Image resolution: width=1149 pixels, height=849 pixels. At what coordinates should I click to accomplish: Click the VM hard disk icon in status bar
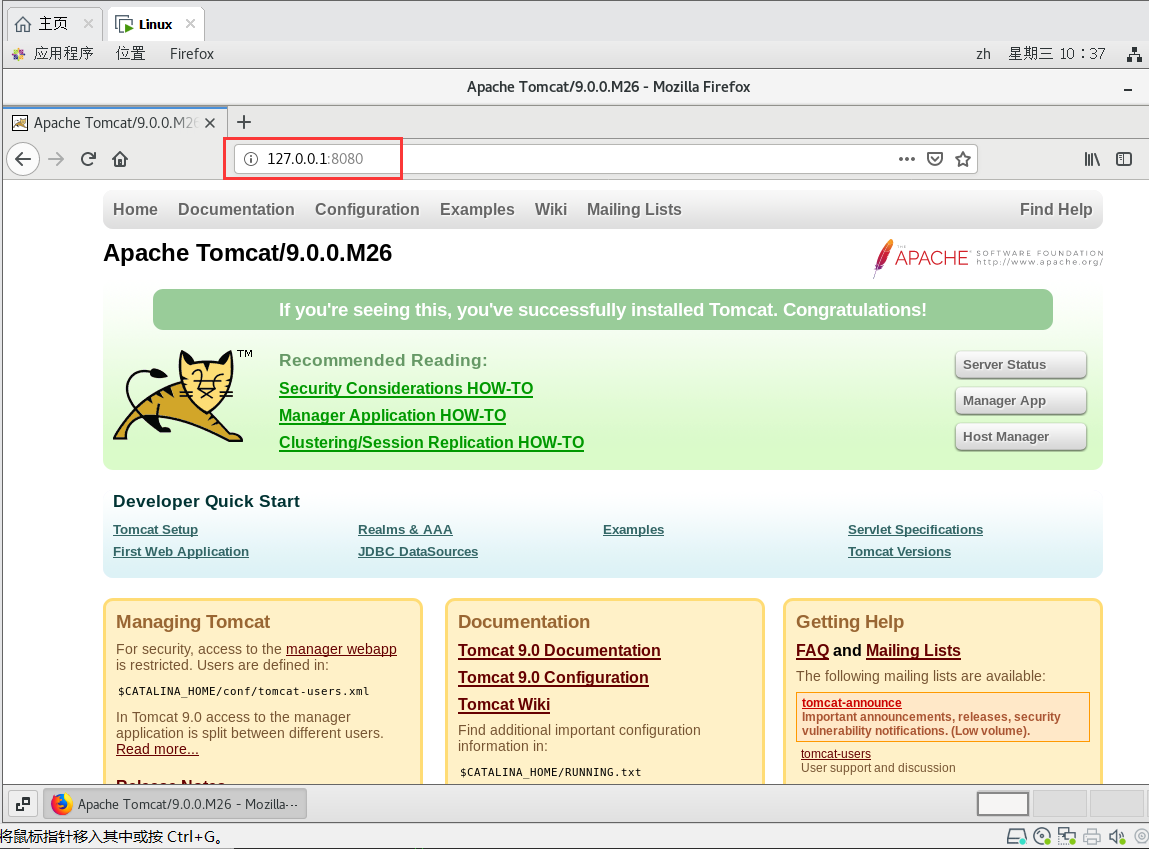tap(1016, 837)
